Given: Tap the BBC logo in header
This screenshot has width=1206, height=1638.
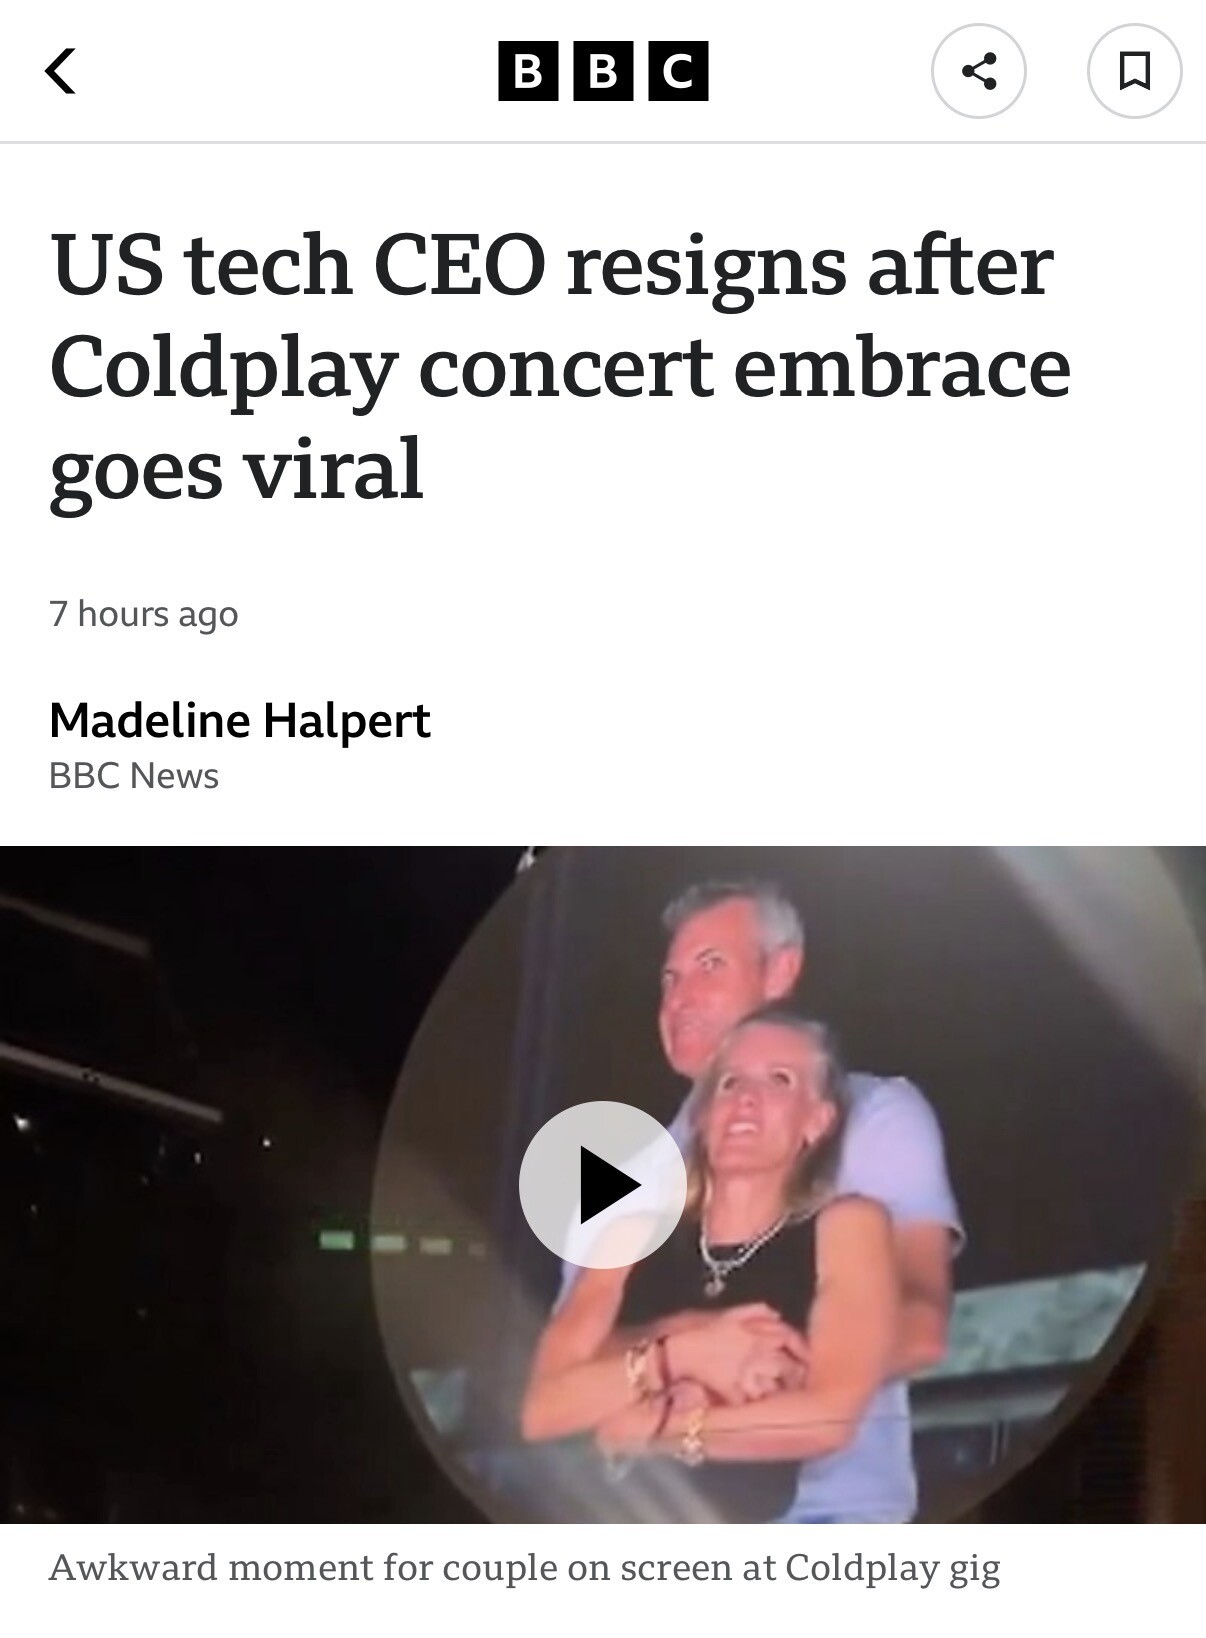Looking at the screenshot, I should pos(603,71).
